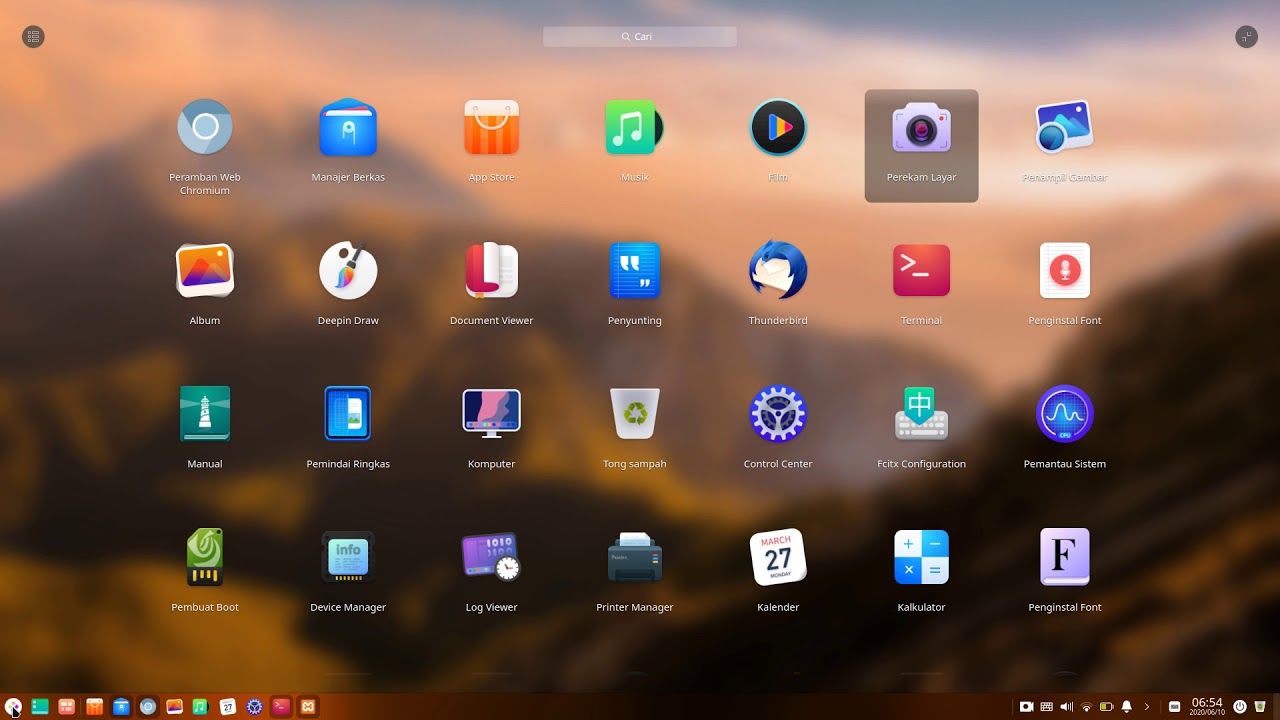Launch the Musik app
1280x720 pixels.
click(x=634, y=128)
